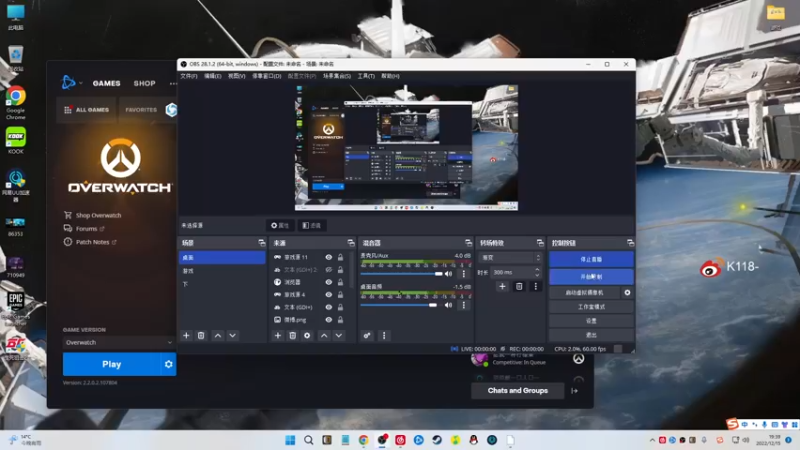Hide the 浏览器 source eye icon
The width and height of the screenshot is (800, 450).
329,282
